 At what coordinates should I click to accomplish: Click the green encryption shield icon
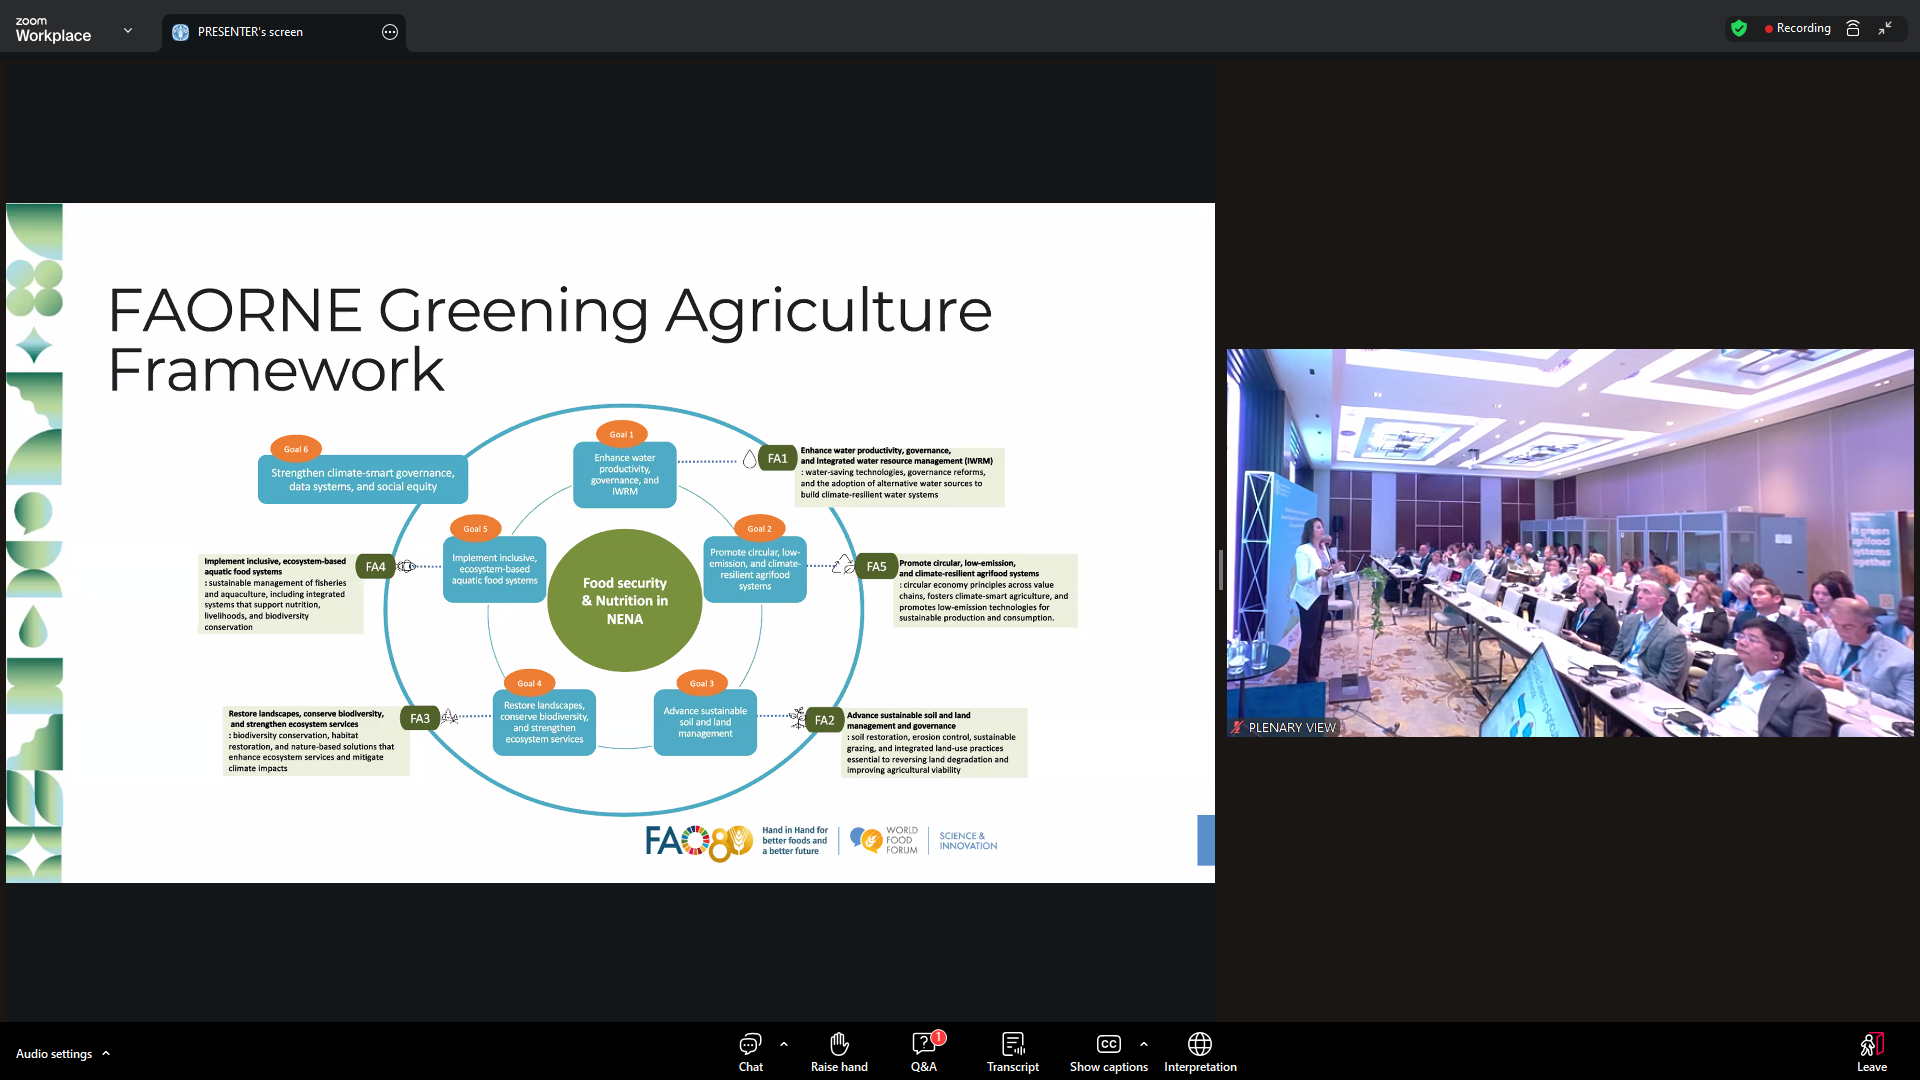pyautogui.click(x=1739, y=29)
